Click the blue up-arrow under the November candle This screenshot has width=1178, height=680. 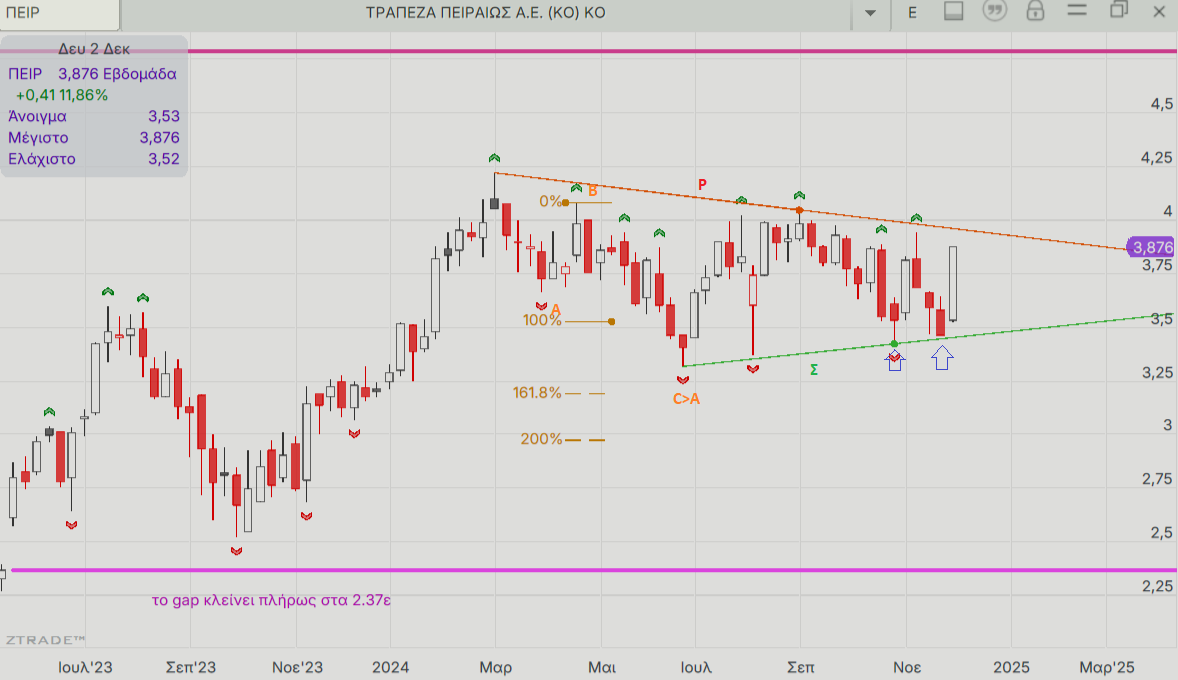[895, 360]
